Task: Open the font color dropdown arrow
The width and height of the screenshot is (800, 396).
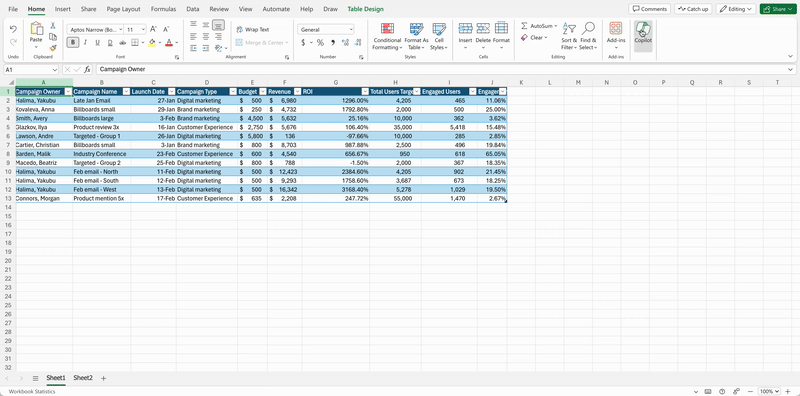Action: (177, 42)
